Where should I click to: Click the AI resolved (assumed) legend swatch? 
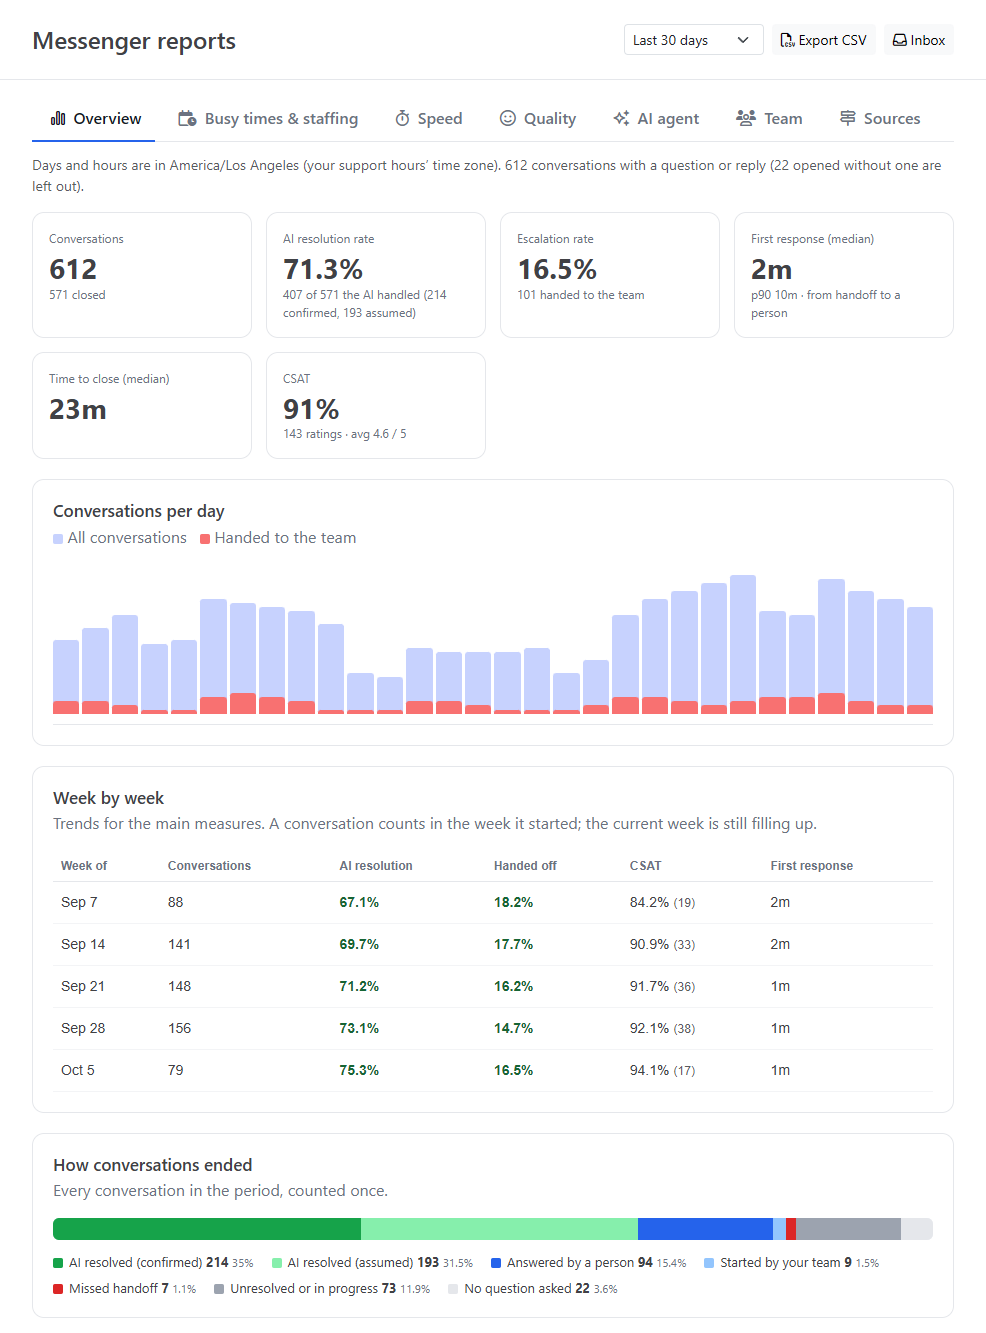click(277, 1263)
